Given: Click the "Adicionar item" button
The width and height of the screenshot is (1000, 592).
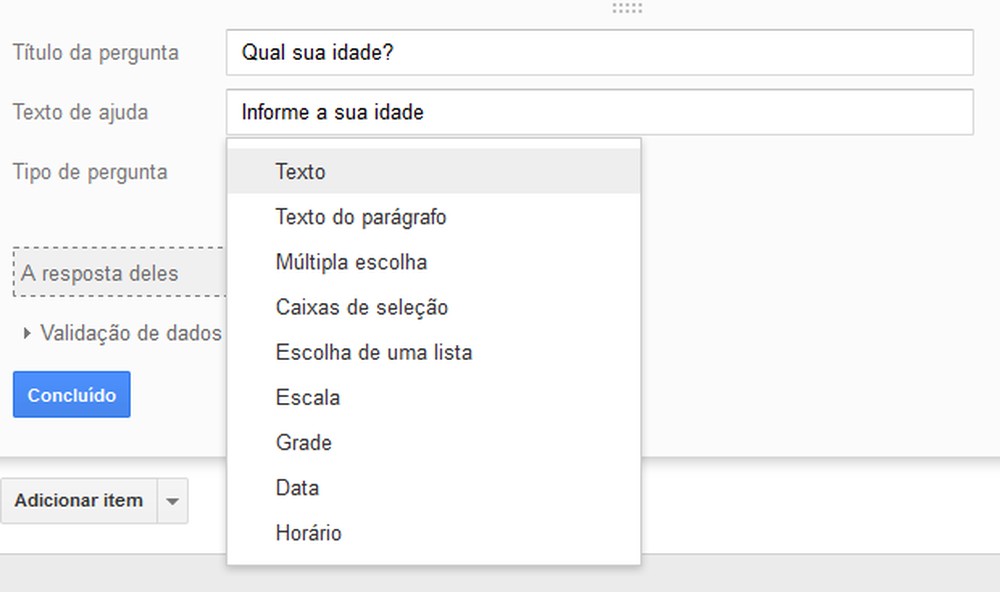Looking at the screenshot, I should click(79, 500).
